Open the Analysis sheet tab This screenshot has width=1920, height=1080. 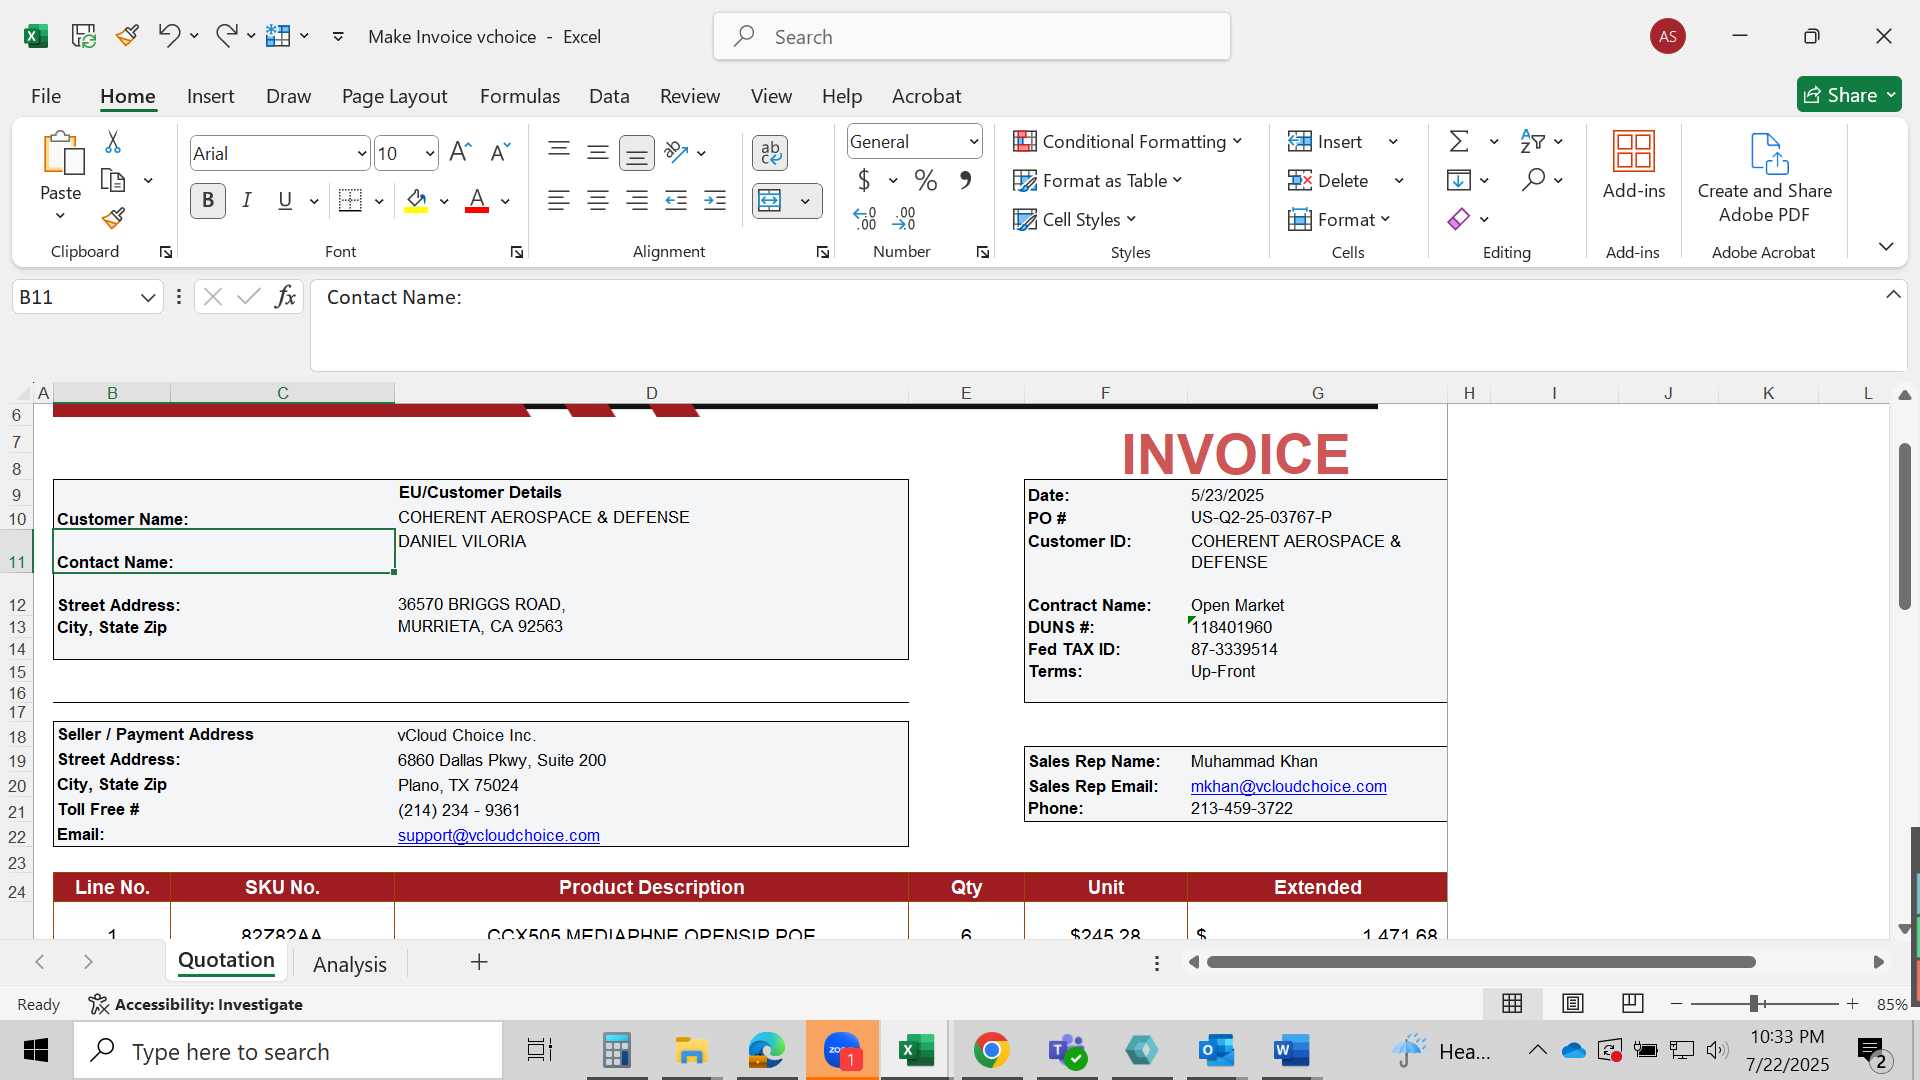349,964
